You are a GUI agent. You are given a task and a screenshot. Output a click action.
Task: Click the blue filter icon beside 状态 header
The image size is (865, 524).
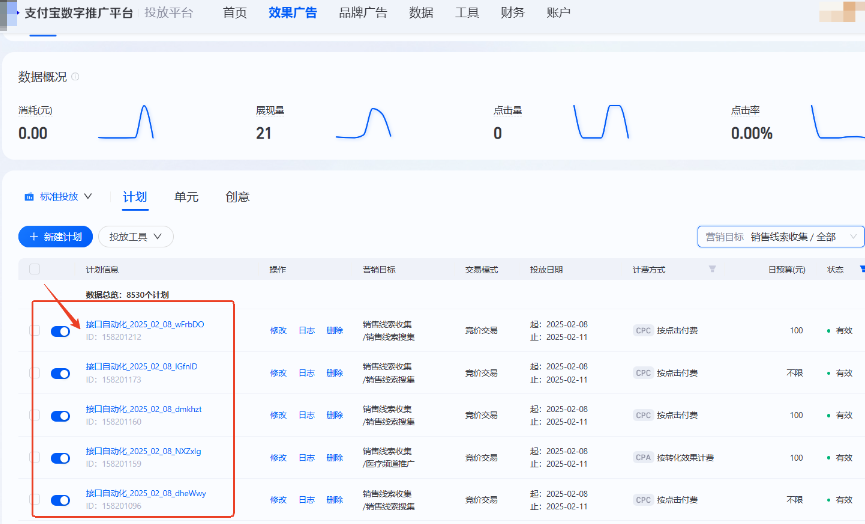click(x=862, y=269)
